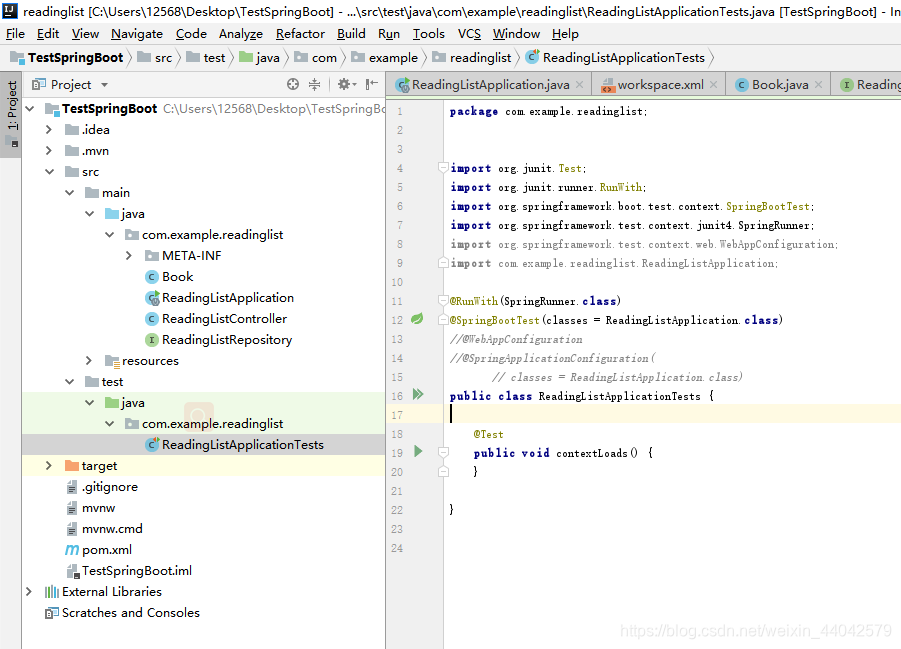This screenshot has height=649, width=901.
Task: Collapse test folder
Action: [70, 382]
